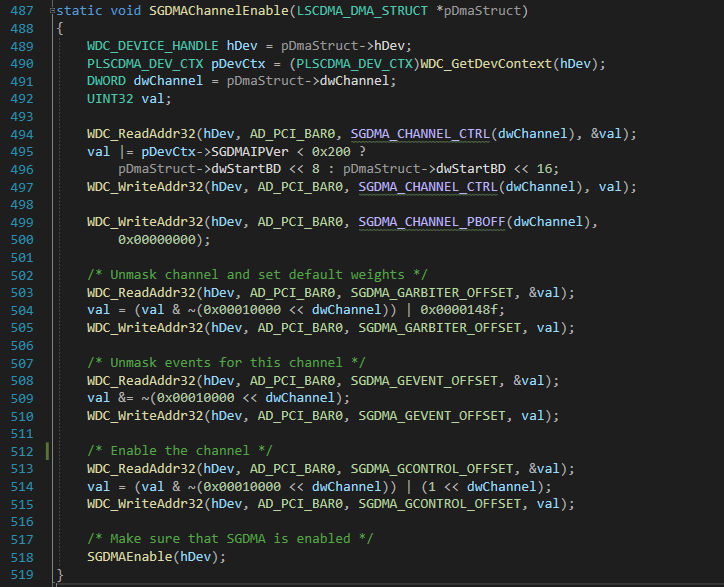Click SGDMA_GCONTROL_OFFSET on line 513
The width and height of the screenshot is (724, 587).
click(432, 468)
